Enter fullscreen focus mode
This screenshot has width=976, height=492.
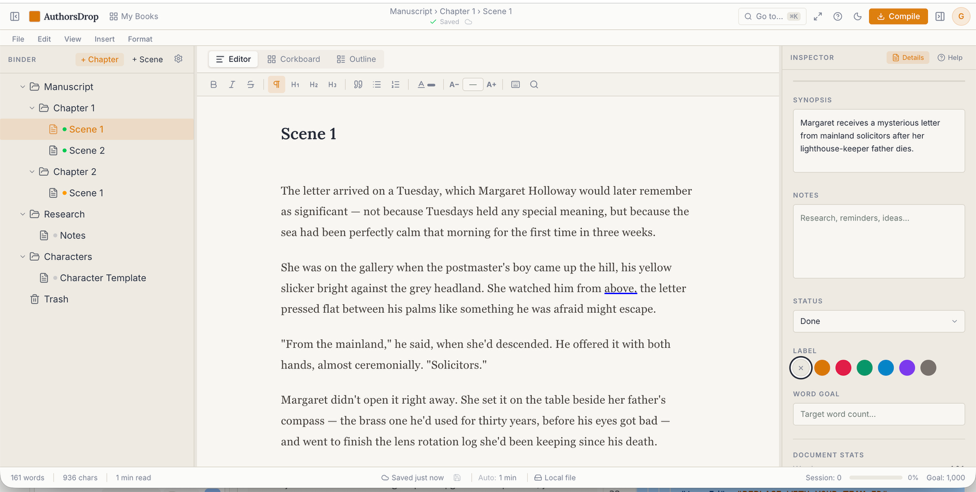click(x=818, y=16)
